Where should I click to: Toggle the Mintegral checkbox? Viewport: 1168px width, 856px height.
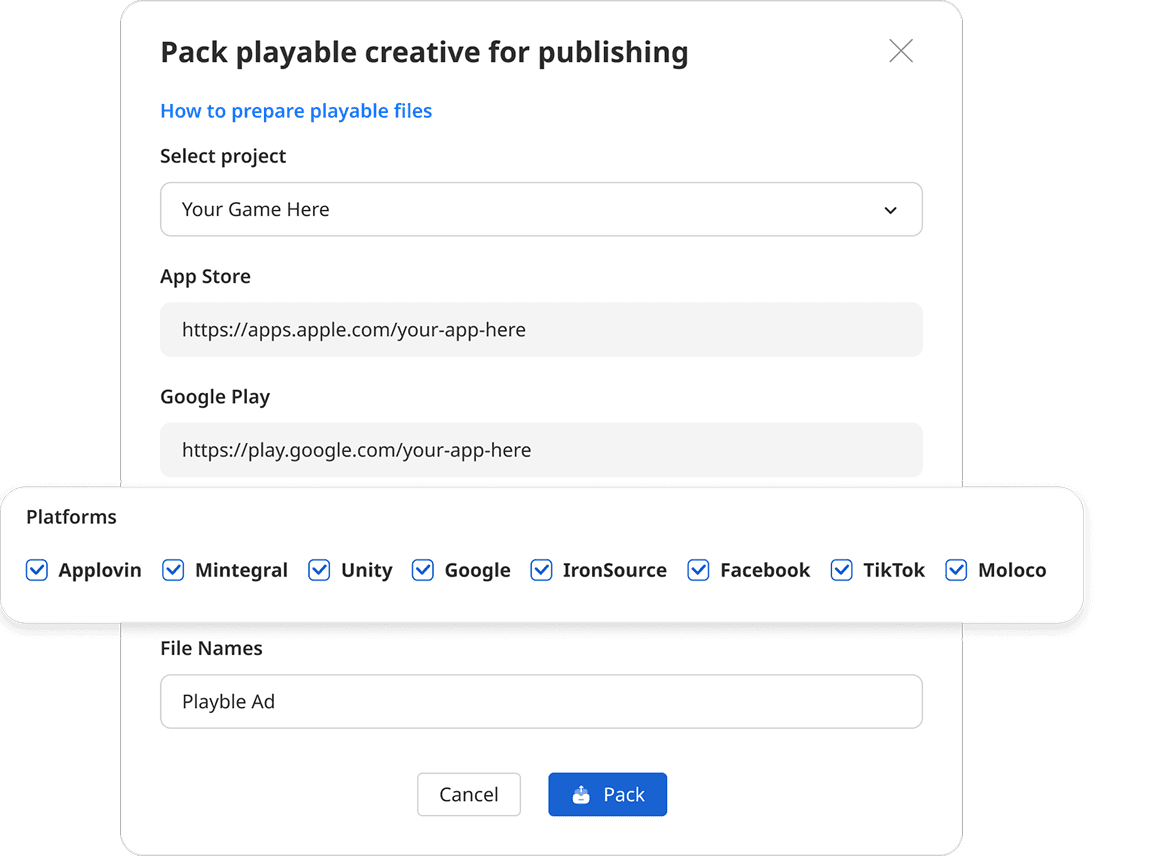[x=173, y=570]
